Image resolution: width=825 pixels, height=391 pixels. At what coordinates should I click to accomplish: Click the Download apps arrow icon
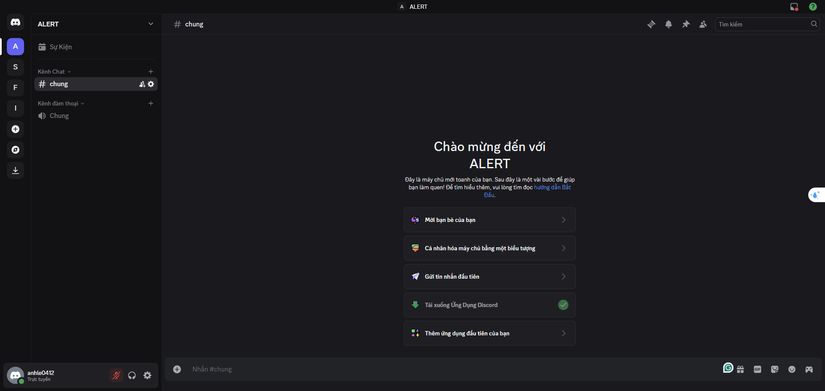(x=15, y=171)
